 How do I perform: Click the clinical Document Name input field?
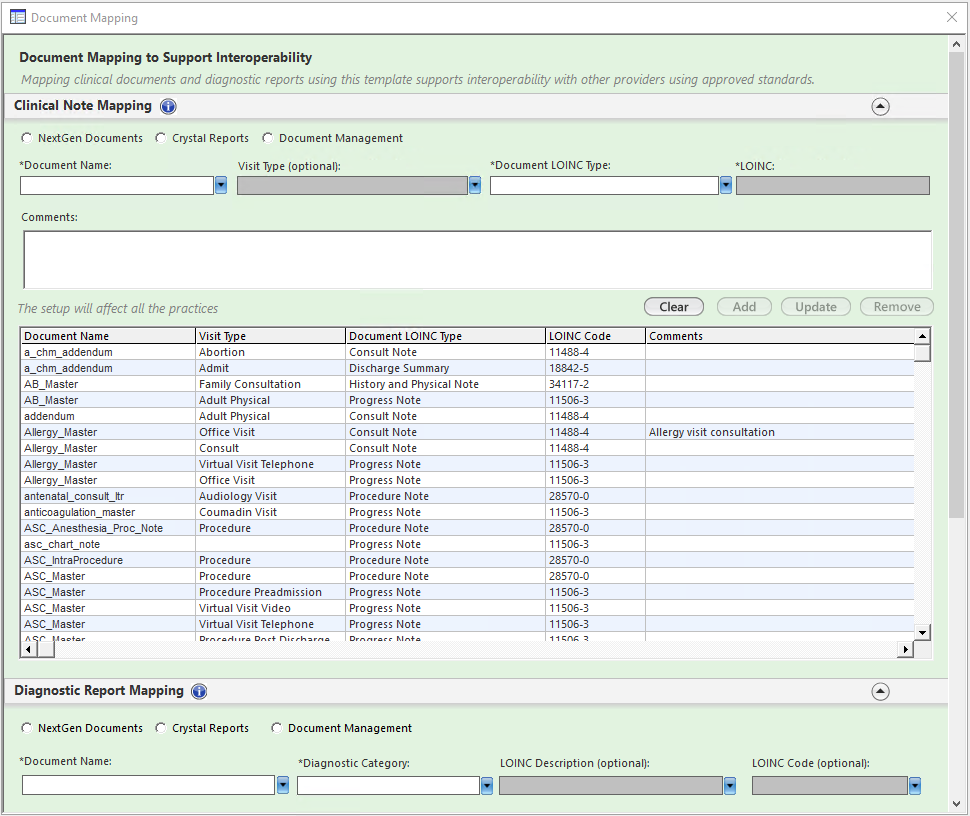point(117,185)
